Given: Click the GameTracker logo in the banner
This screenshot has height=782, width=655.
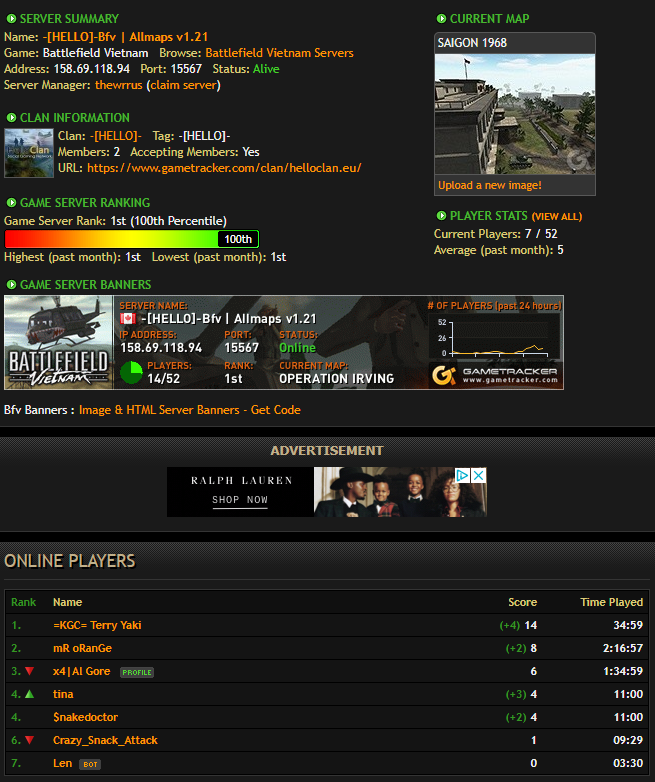Looking at the screenshot, I should coord(496,375).
